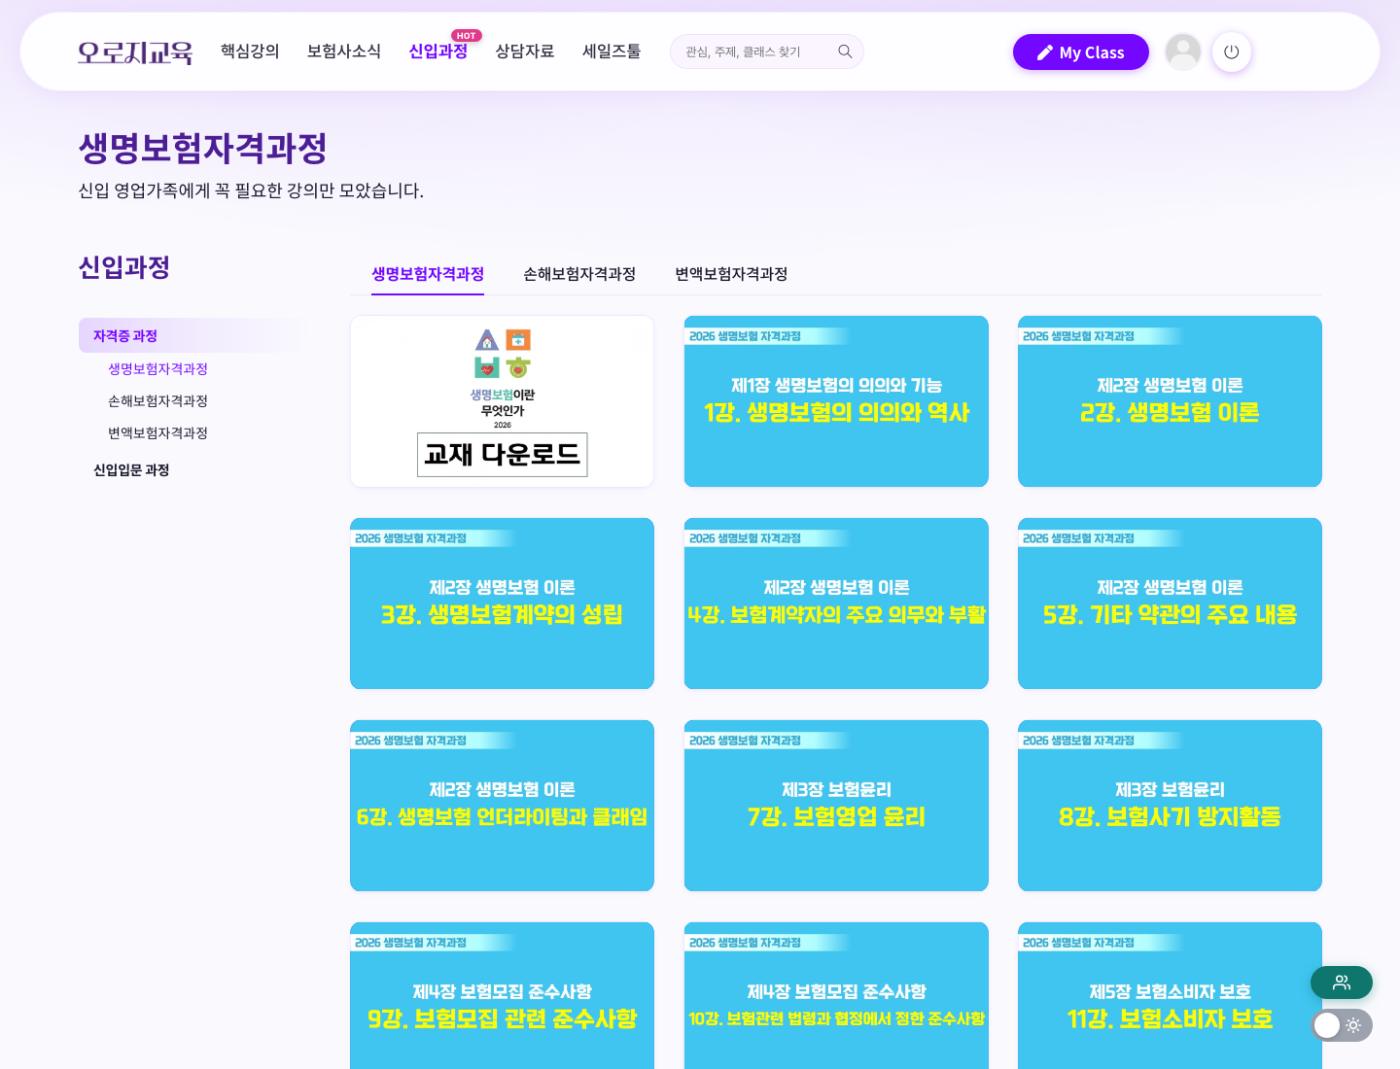Open lecture 9강. 보험모집 관련 준수사항
The width and height of the screenshot is (1400, 1069).
[502, 996]
